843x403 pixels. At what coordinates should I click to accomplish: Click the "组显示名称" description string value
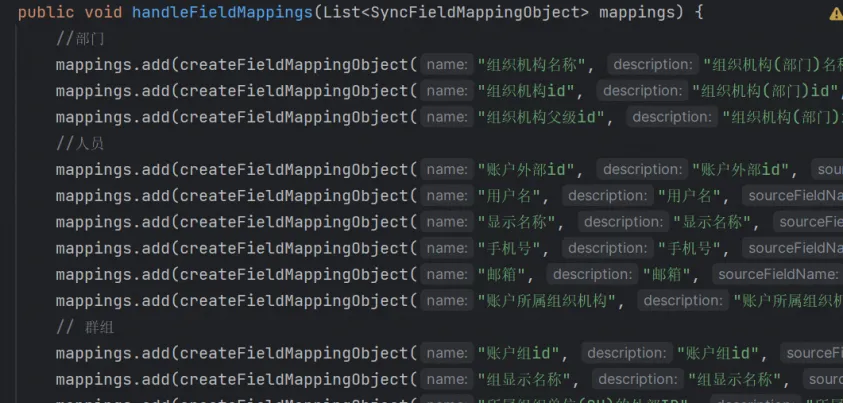(734, 379)
